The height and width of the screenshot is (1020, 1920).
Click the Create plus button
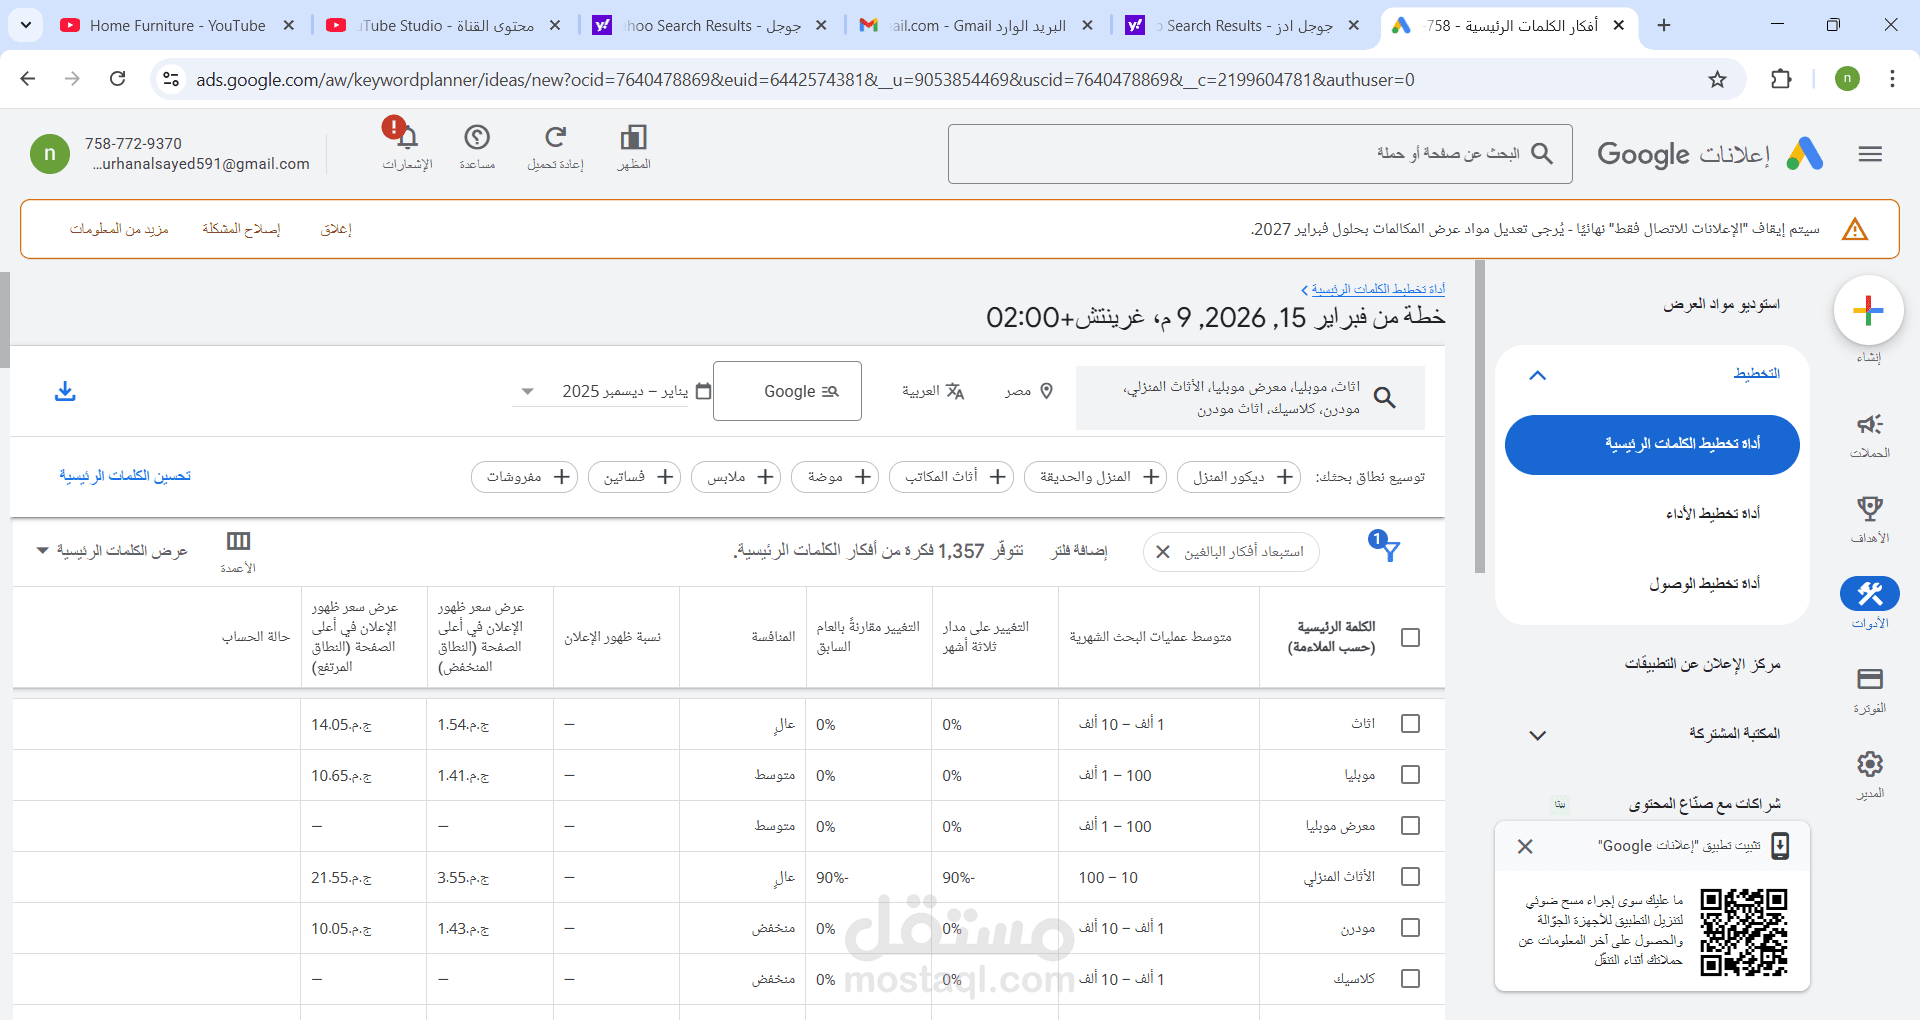coord(1868,310)
